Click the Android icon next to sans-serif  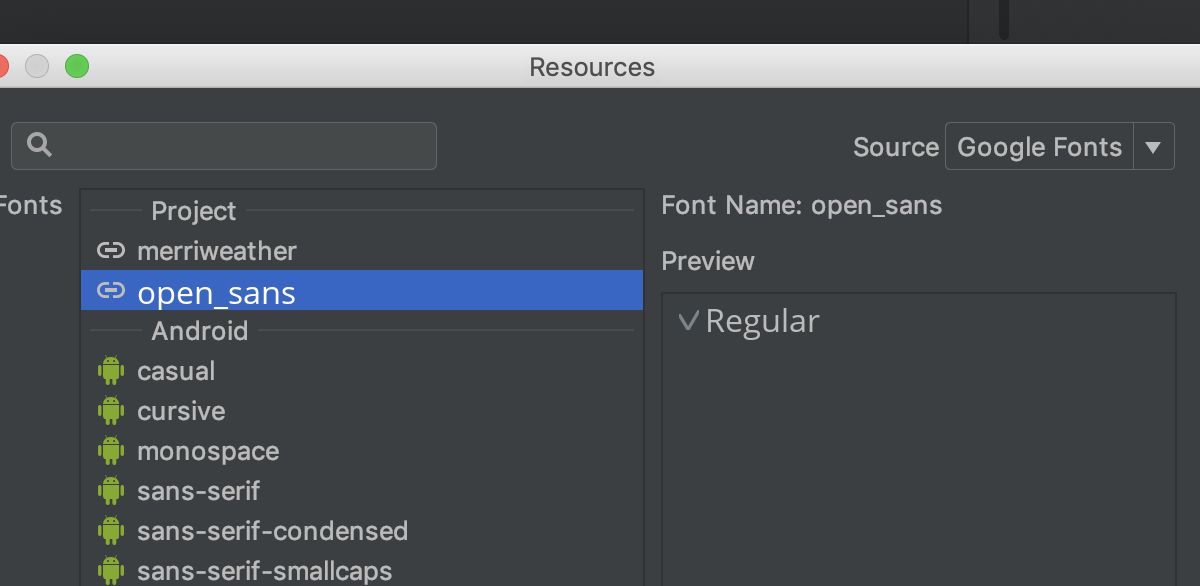pos(111,490)
